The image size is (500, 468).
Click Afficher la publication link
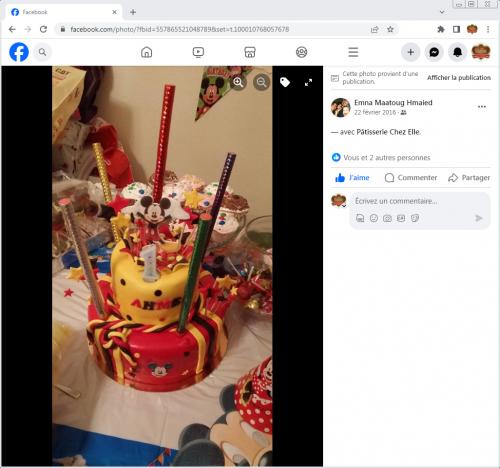459,78
